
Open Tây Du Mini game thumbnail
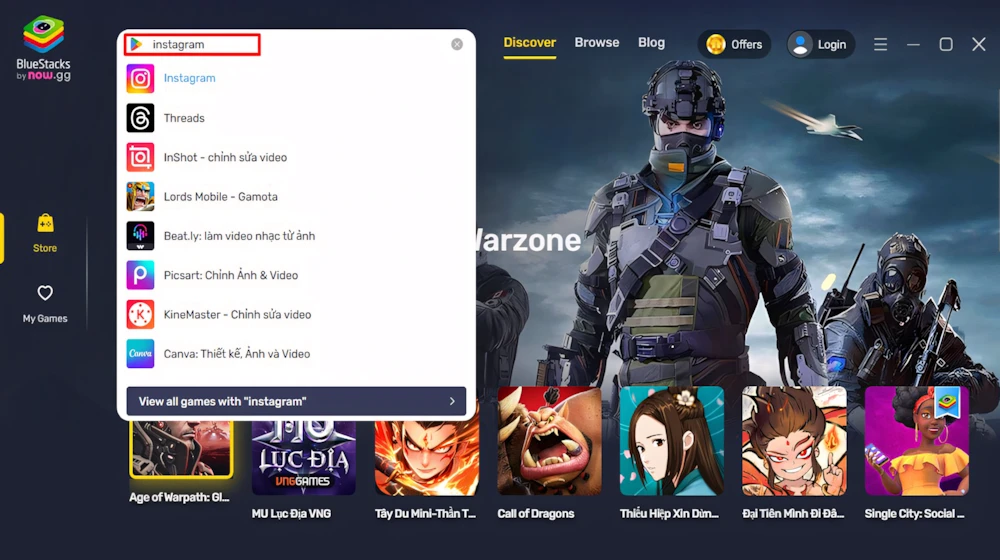427,457
